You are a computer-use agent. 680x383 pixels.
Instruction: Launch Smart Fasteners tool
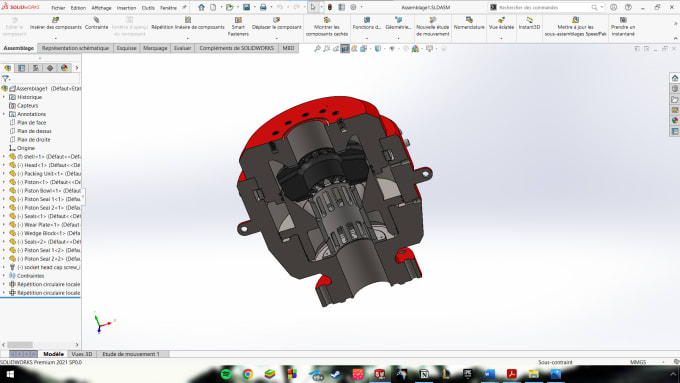[238, 26]
